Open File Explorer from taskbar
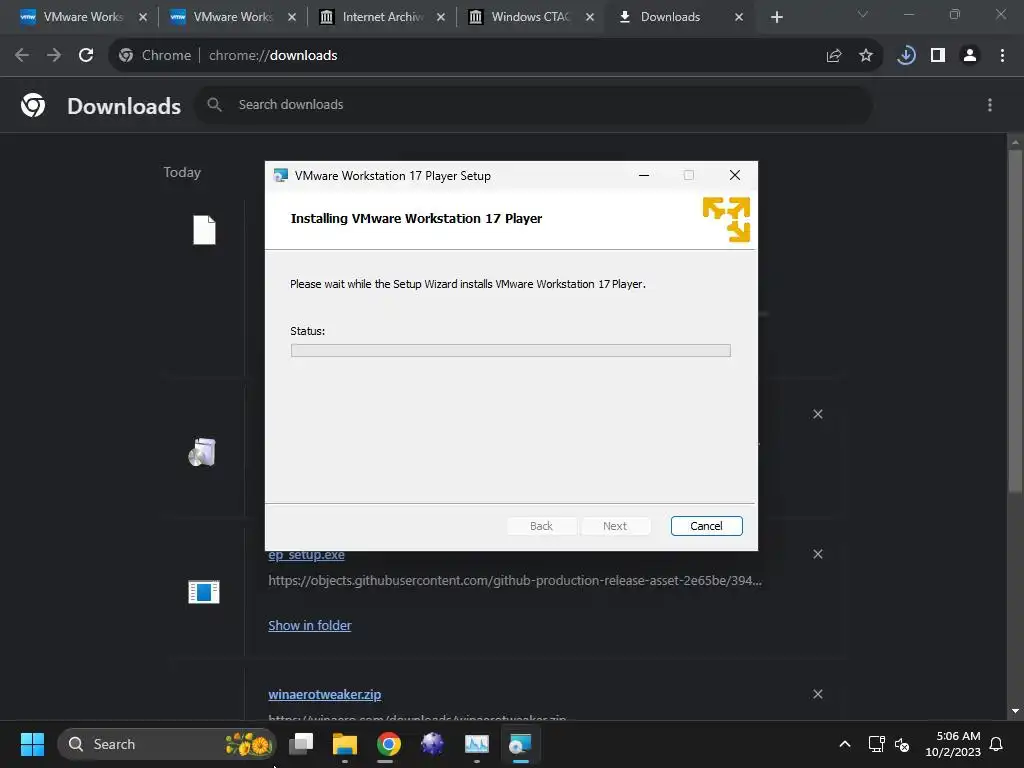Screen dimensions: 1024x768 345,743
